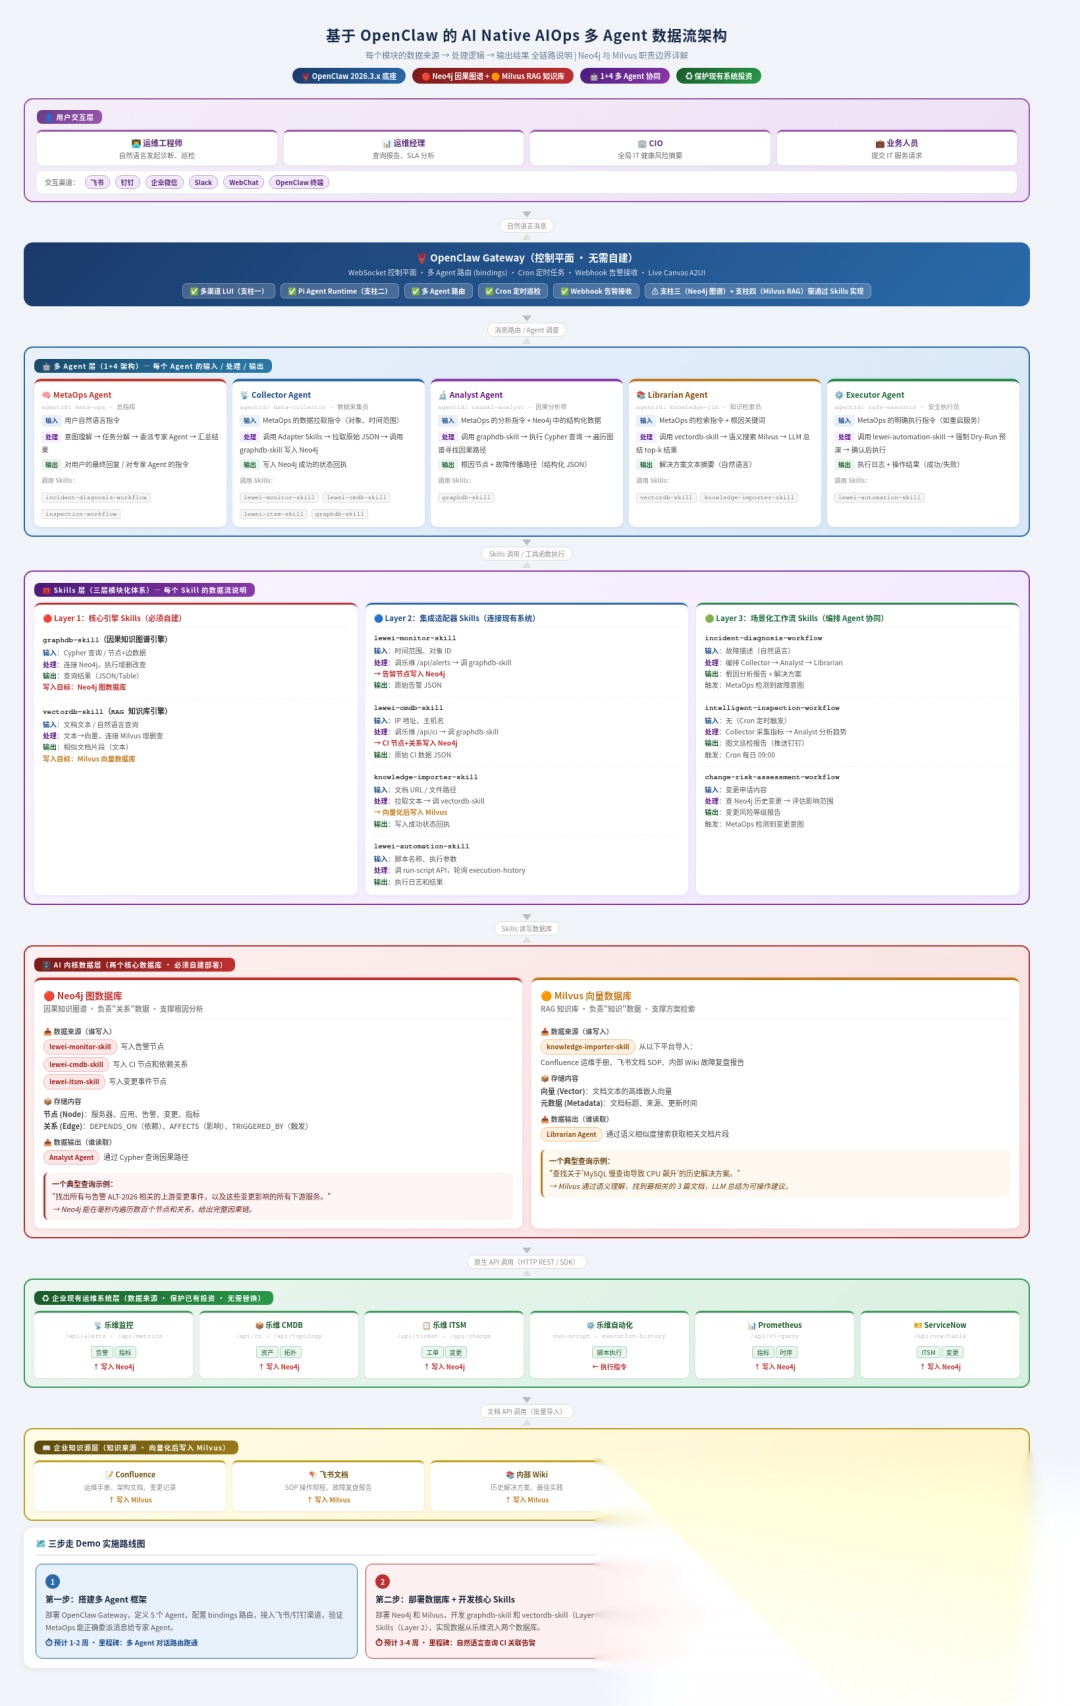Image resolution: width=1080 pixels, height=1706 pixels.
Task: Click the 乐维监控 satellite icon
Action: pyautogui.click(x=99, y=1326)
